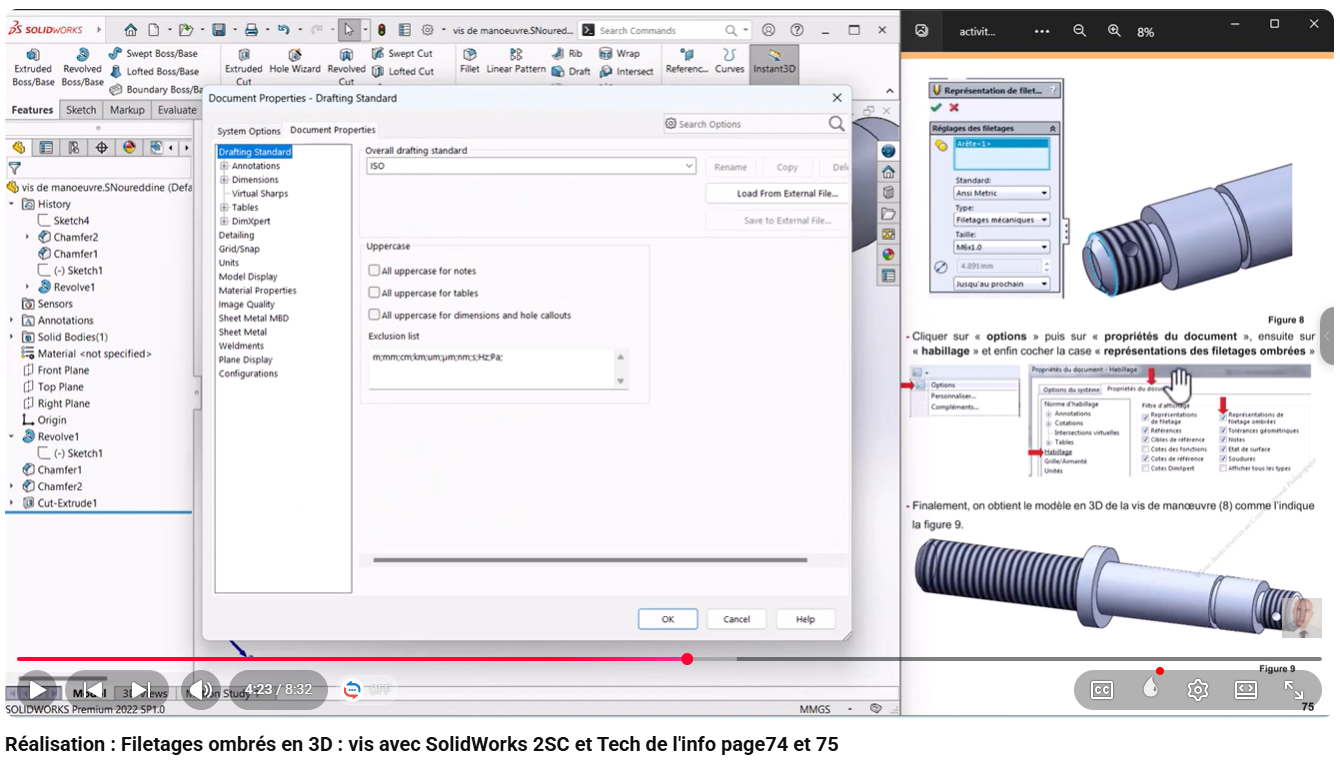
Task: Select the Revolved Boss/Base tool
Action: click(x=82, y=68)
